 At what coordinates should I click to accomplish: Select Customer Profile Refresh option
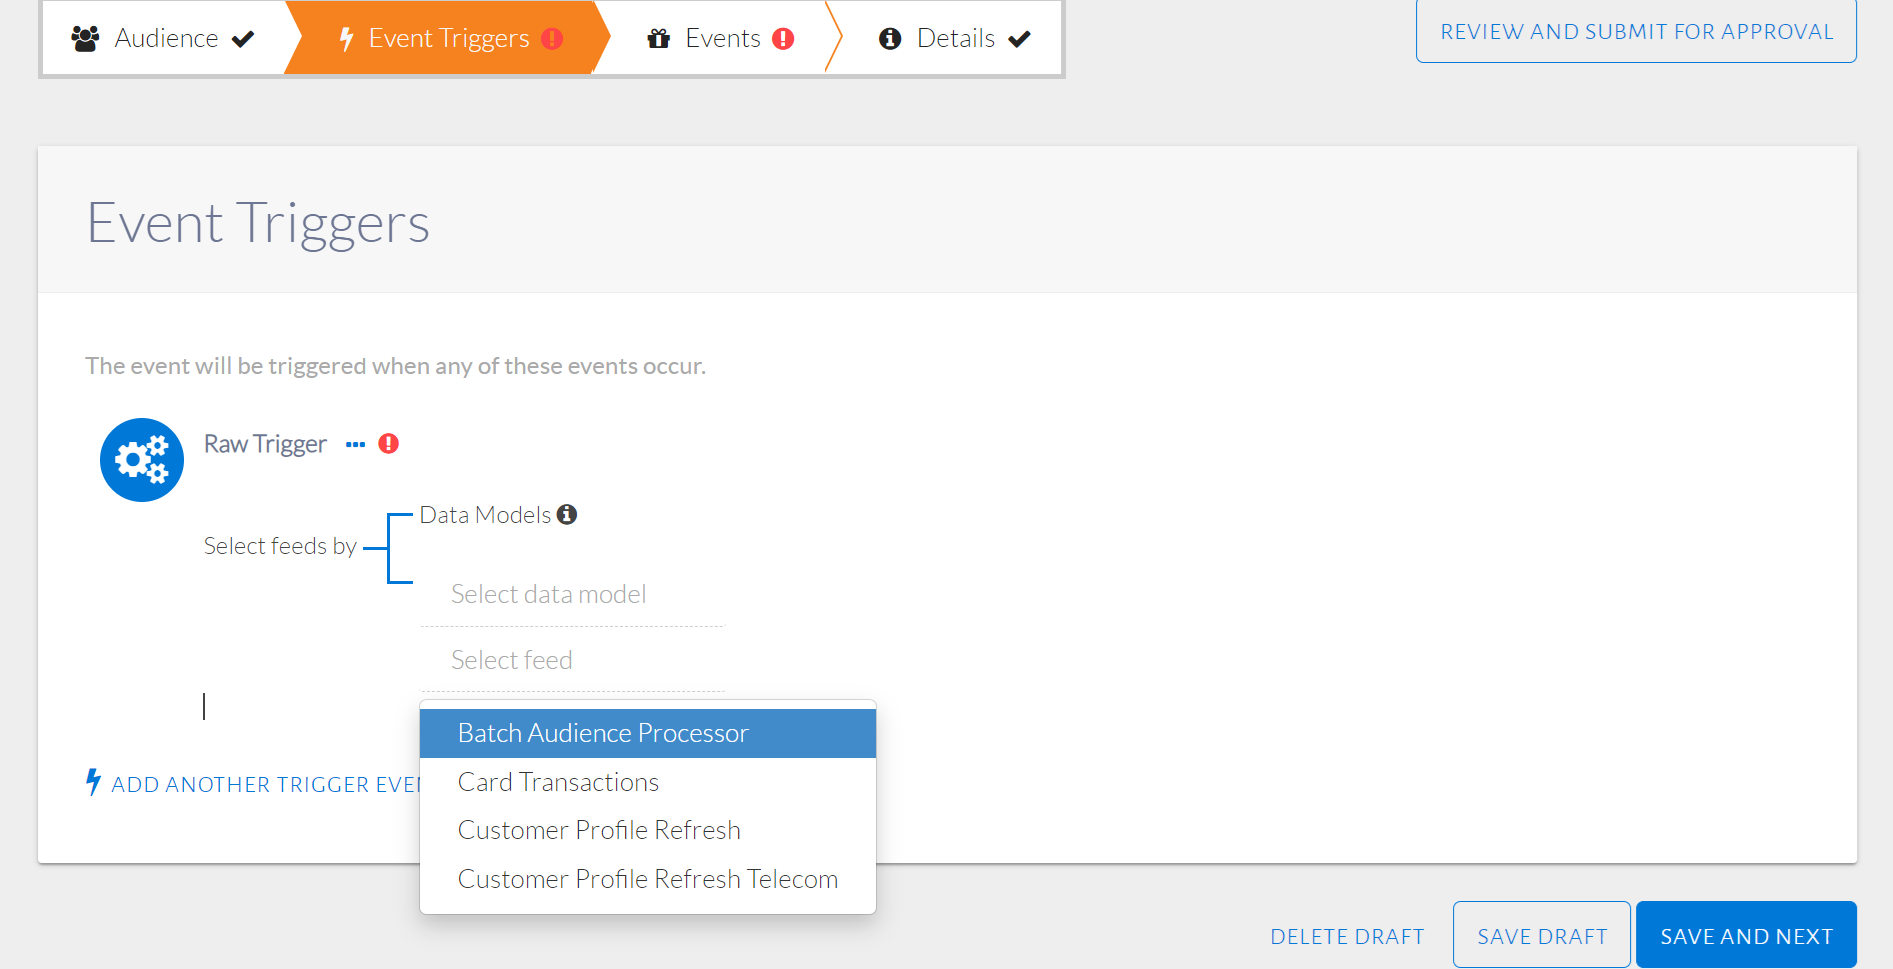point(599,830)
